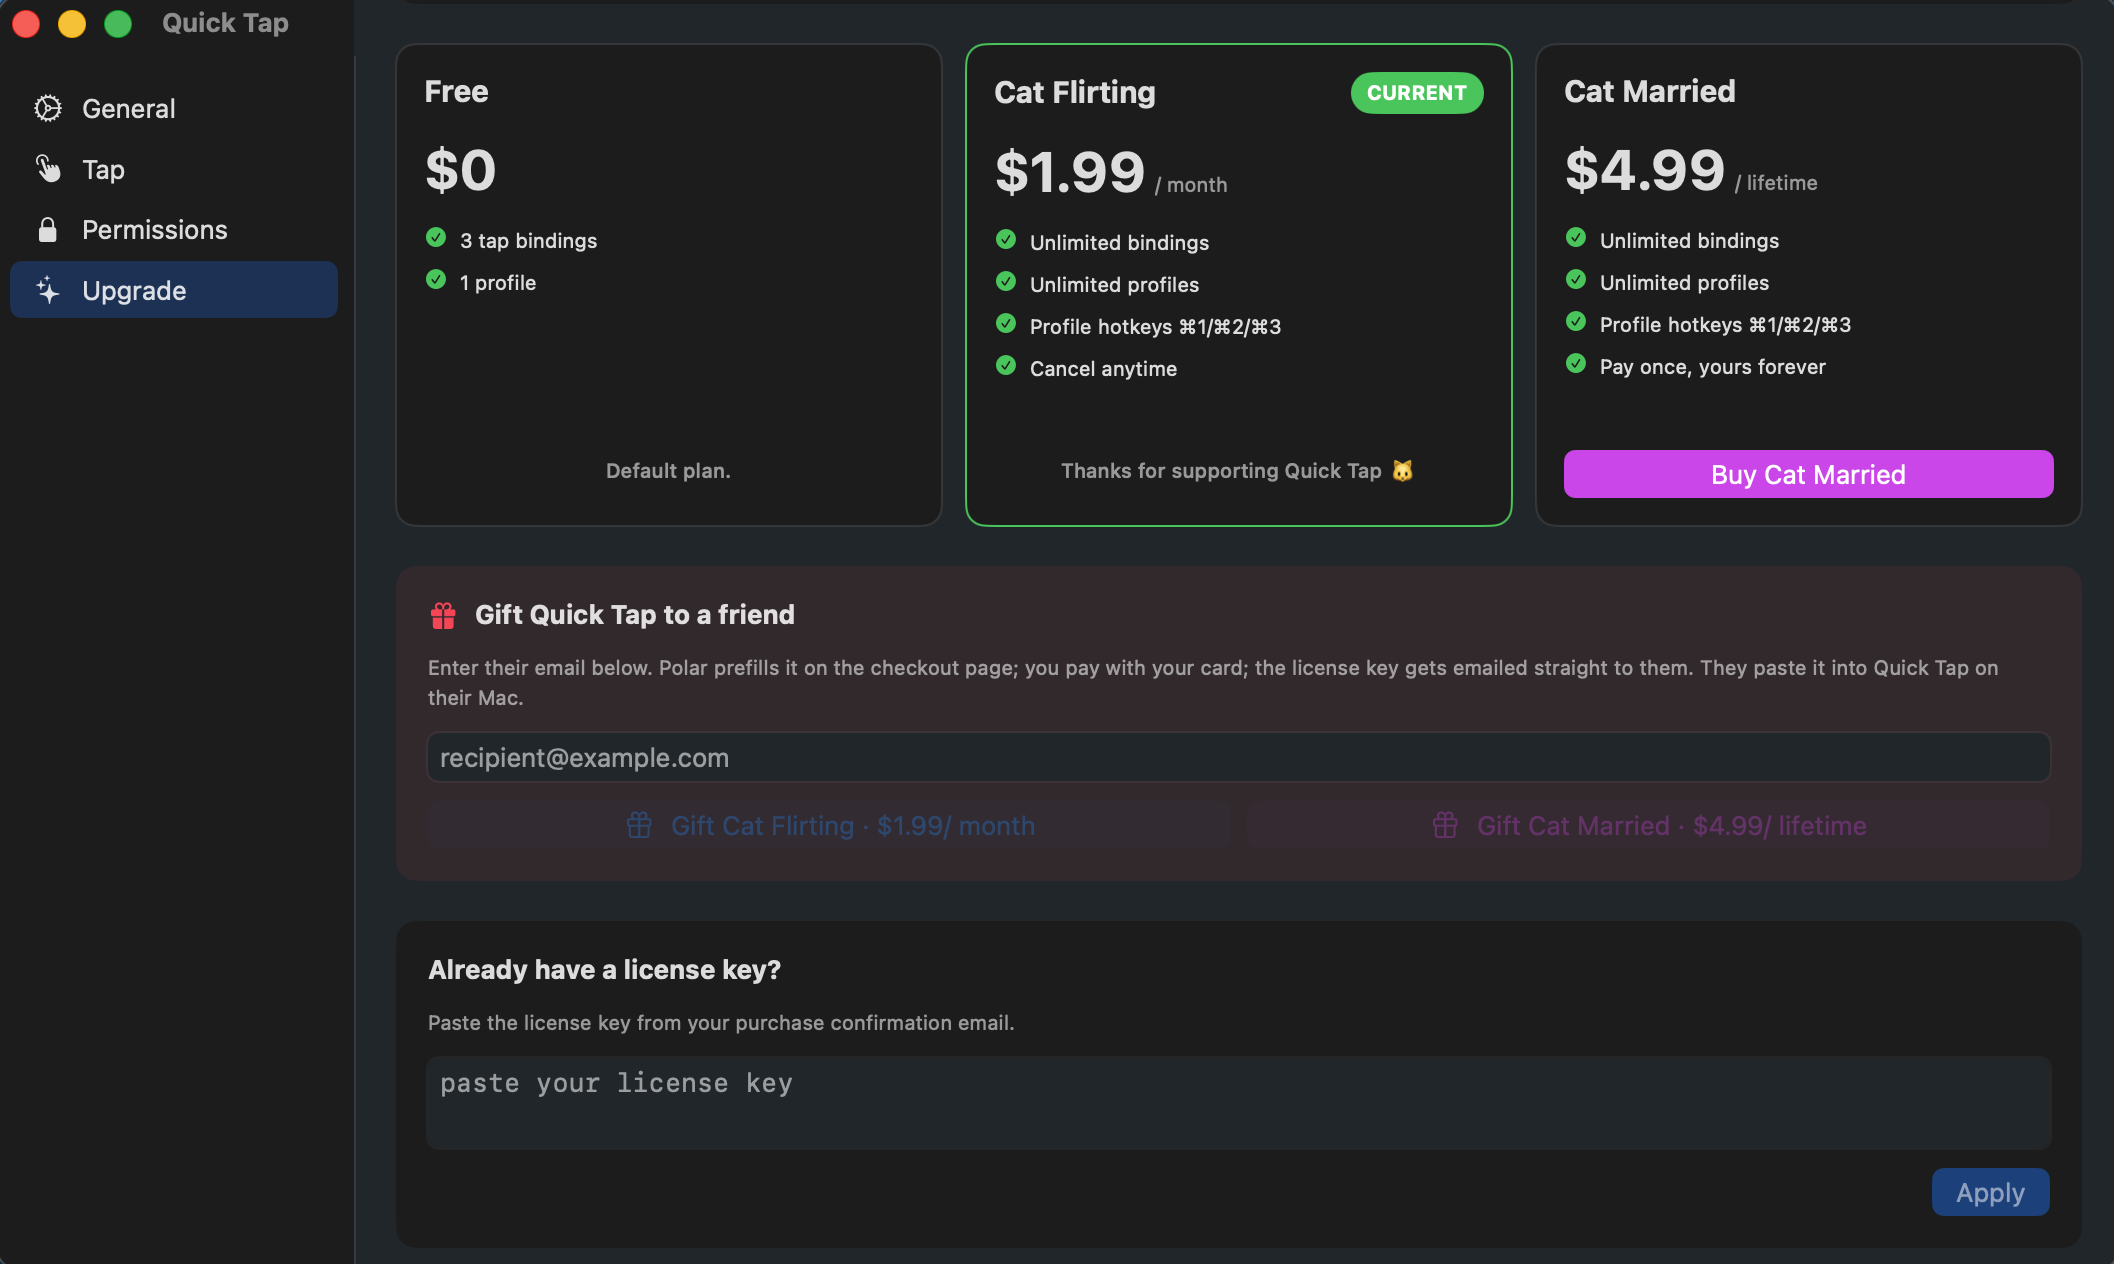Screen dimensions: 2114x1264
Task: Select the Upgrade section
Action: pyautogui.click(x=174, y=290)
